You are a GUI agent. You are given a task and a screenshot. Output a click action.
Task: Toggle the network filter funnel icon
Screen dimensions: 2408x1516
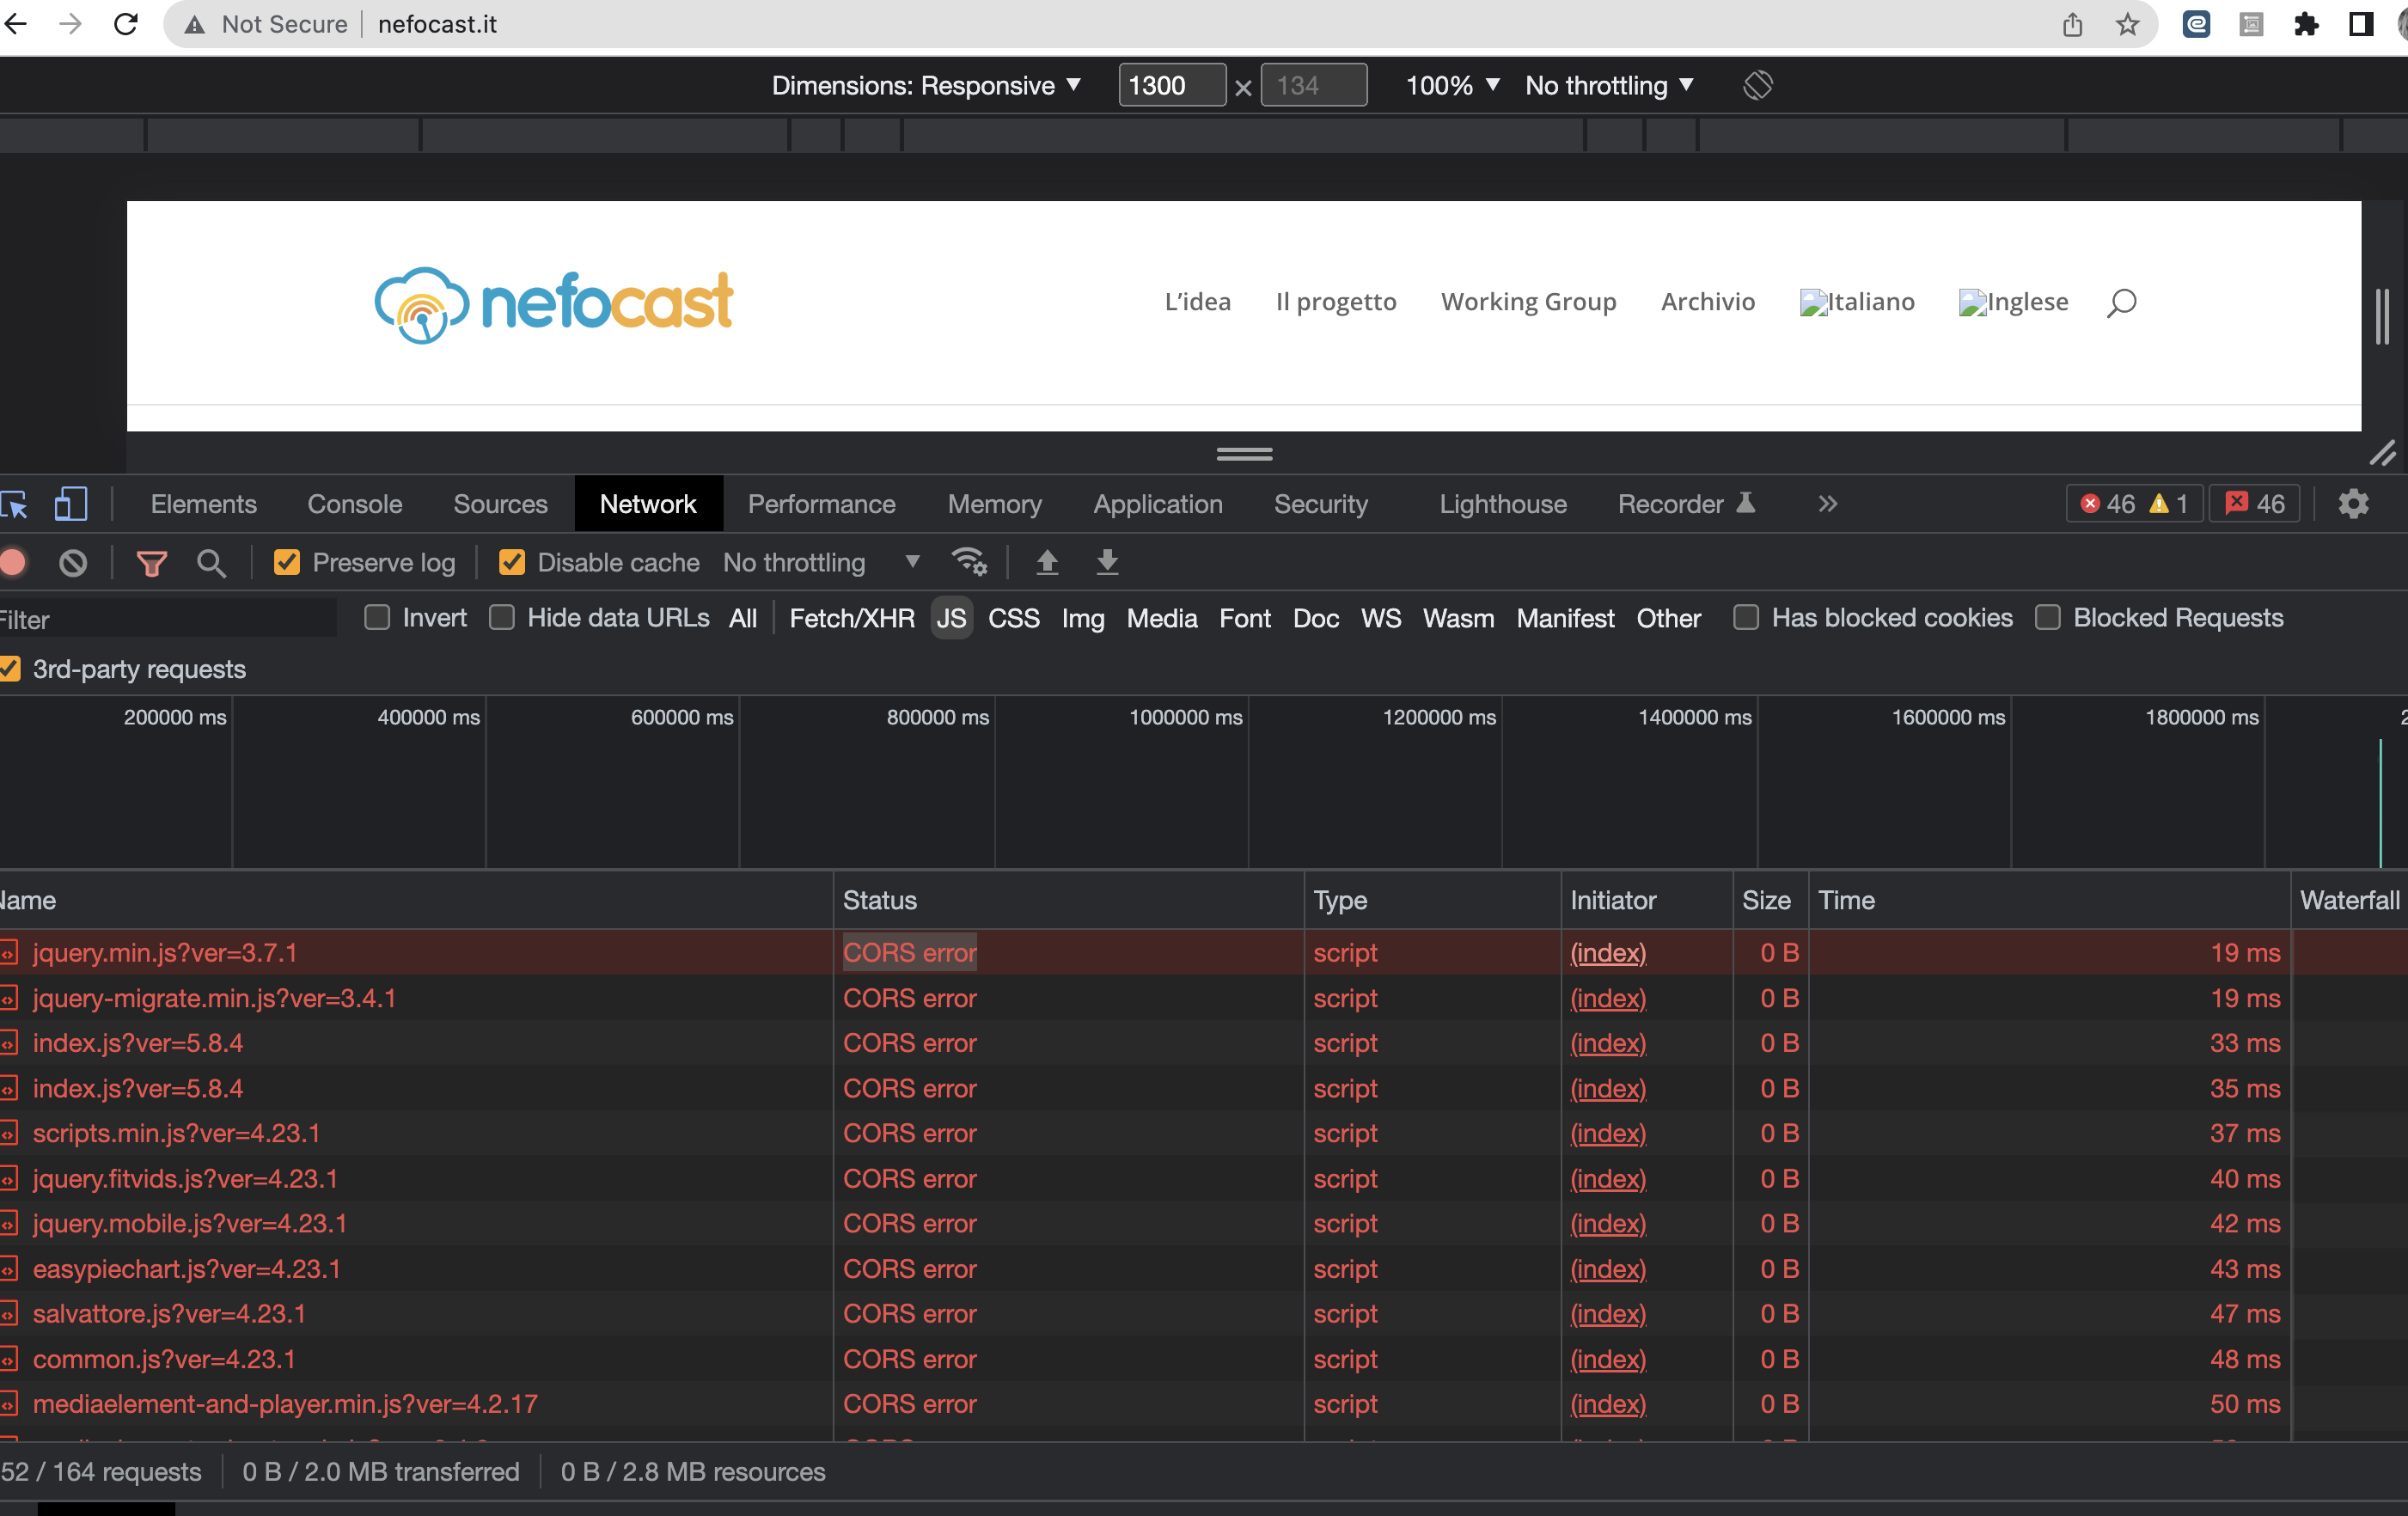pos(151,563)
